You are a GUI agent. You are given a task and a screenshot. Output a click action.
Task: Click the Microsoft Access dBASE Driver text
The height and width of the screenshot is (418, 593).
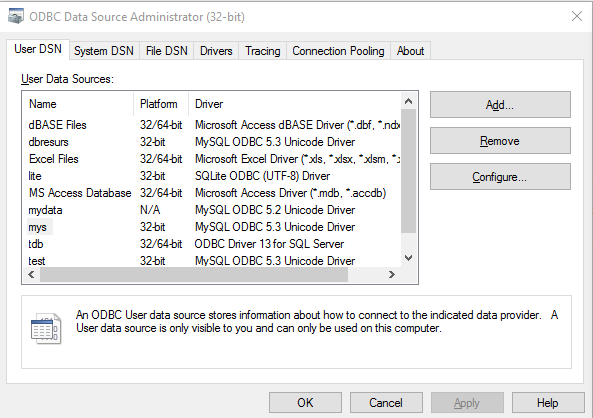click(297, 125)
